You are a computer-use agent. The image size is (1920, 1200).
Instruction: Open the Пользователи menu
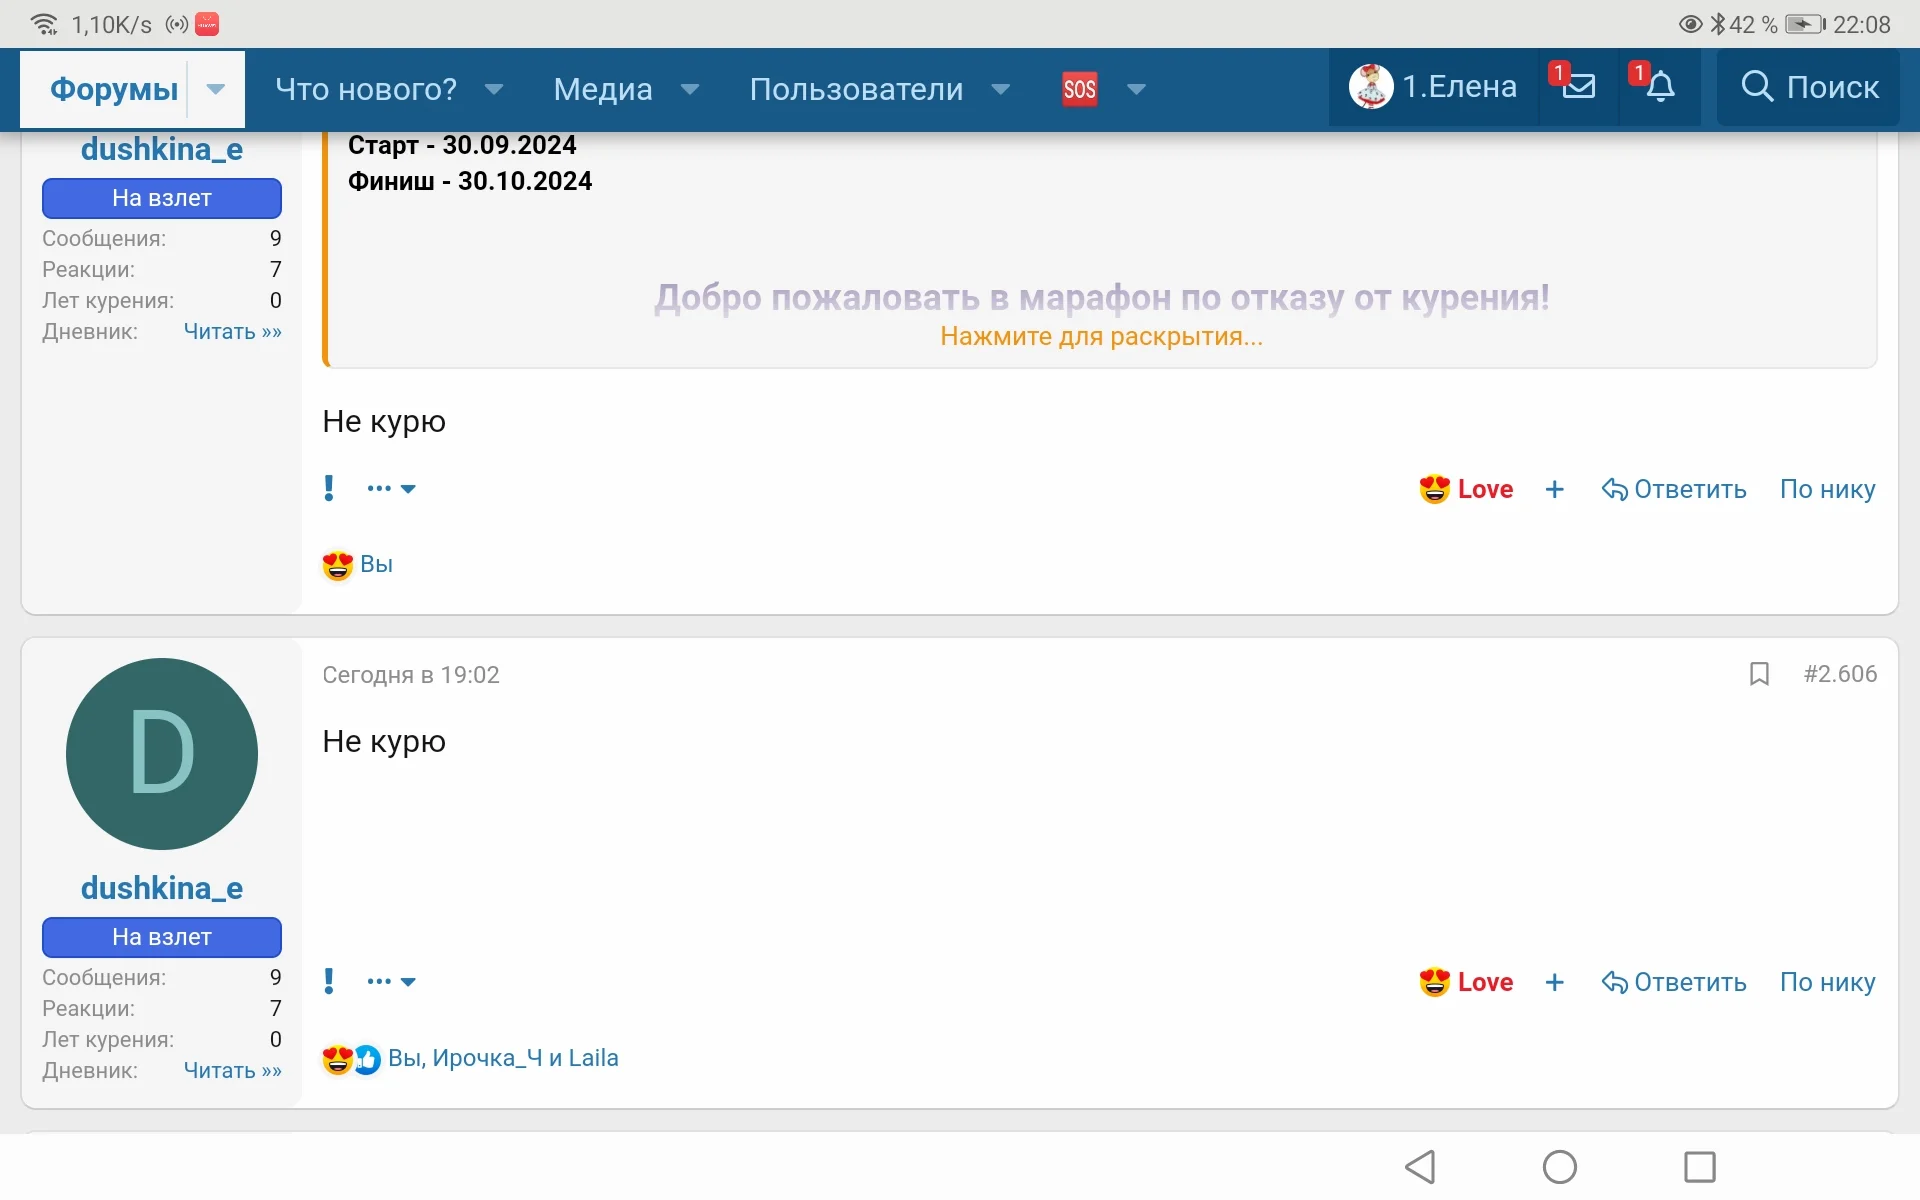pos(856,89)
